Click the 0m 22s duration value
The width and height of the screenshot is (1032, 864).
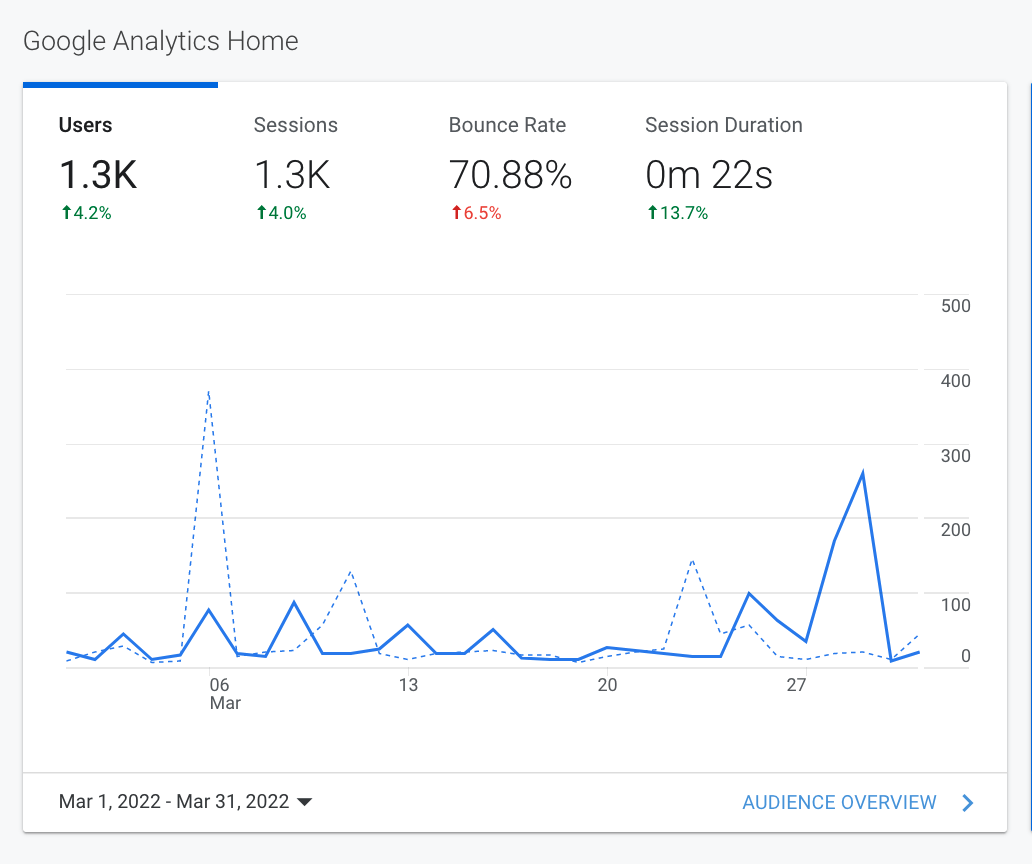pos(709,174)
